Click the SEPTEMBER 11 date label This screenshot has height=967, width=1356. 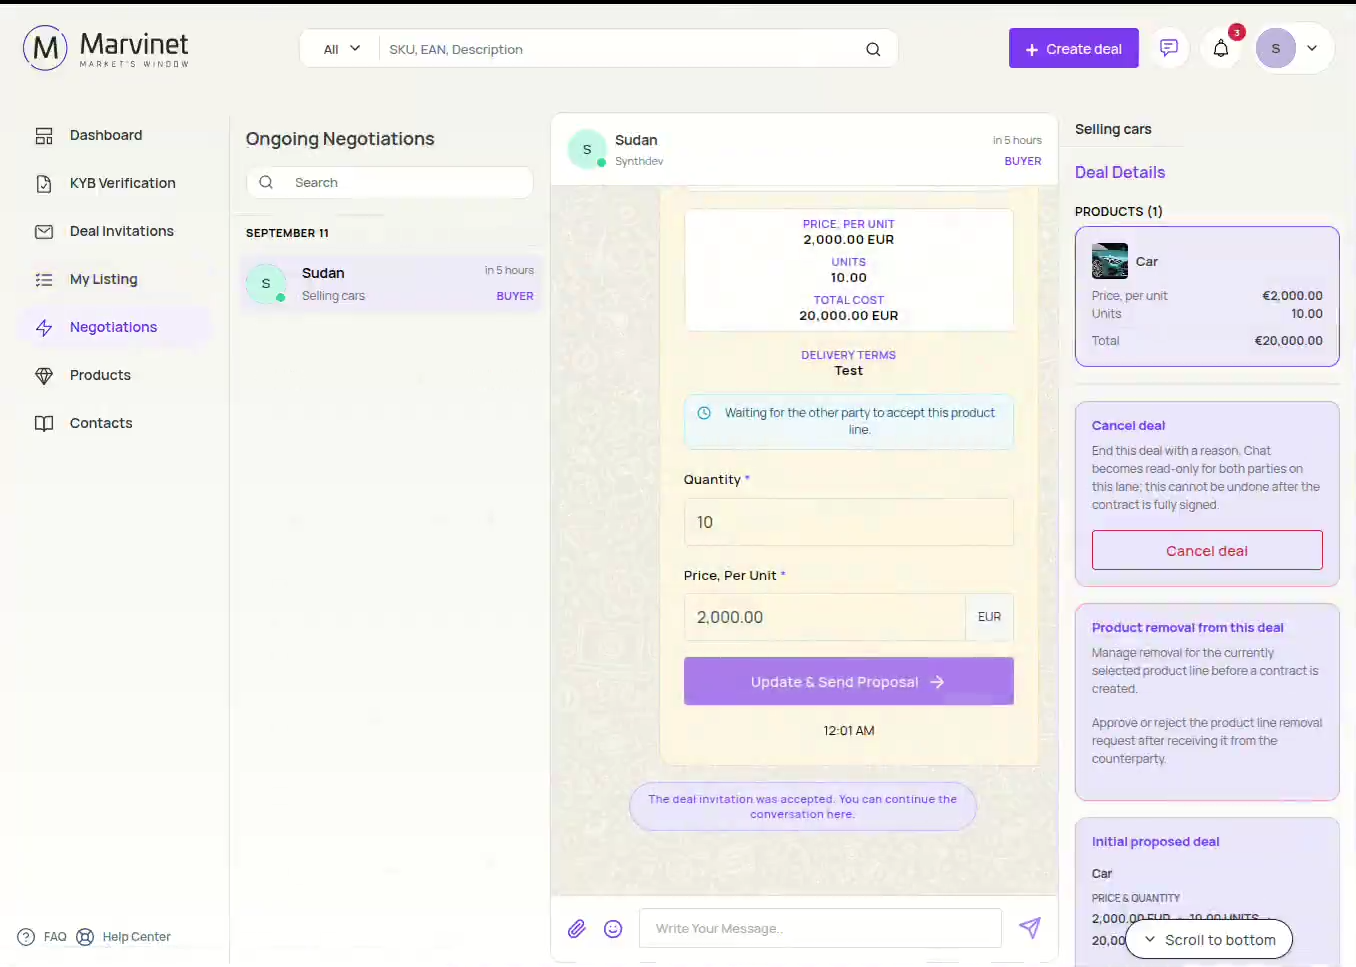[287, 233]
